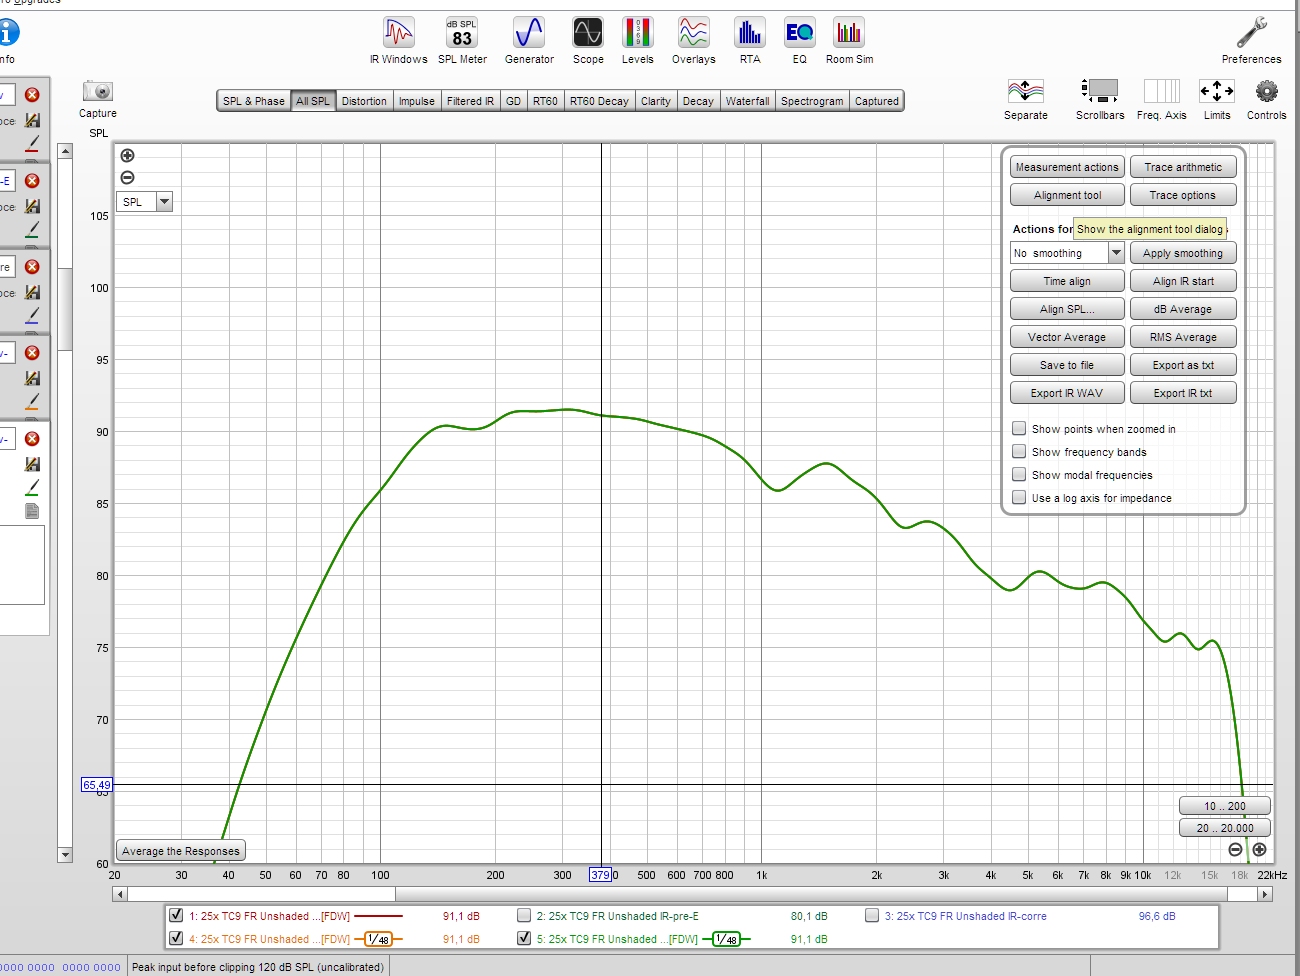This screenshot has width=1300, height=976.
Task: Open the Room Sim tool
Action: pyautogui.click(x=849, y=41)
